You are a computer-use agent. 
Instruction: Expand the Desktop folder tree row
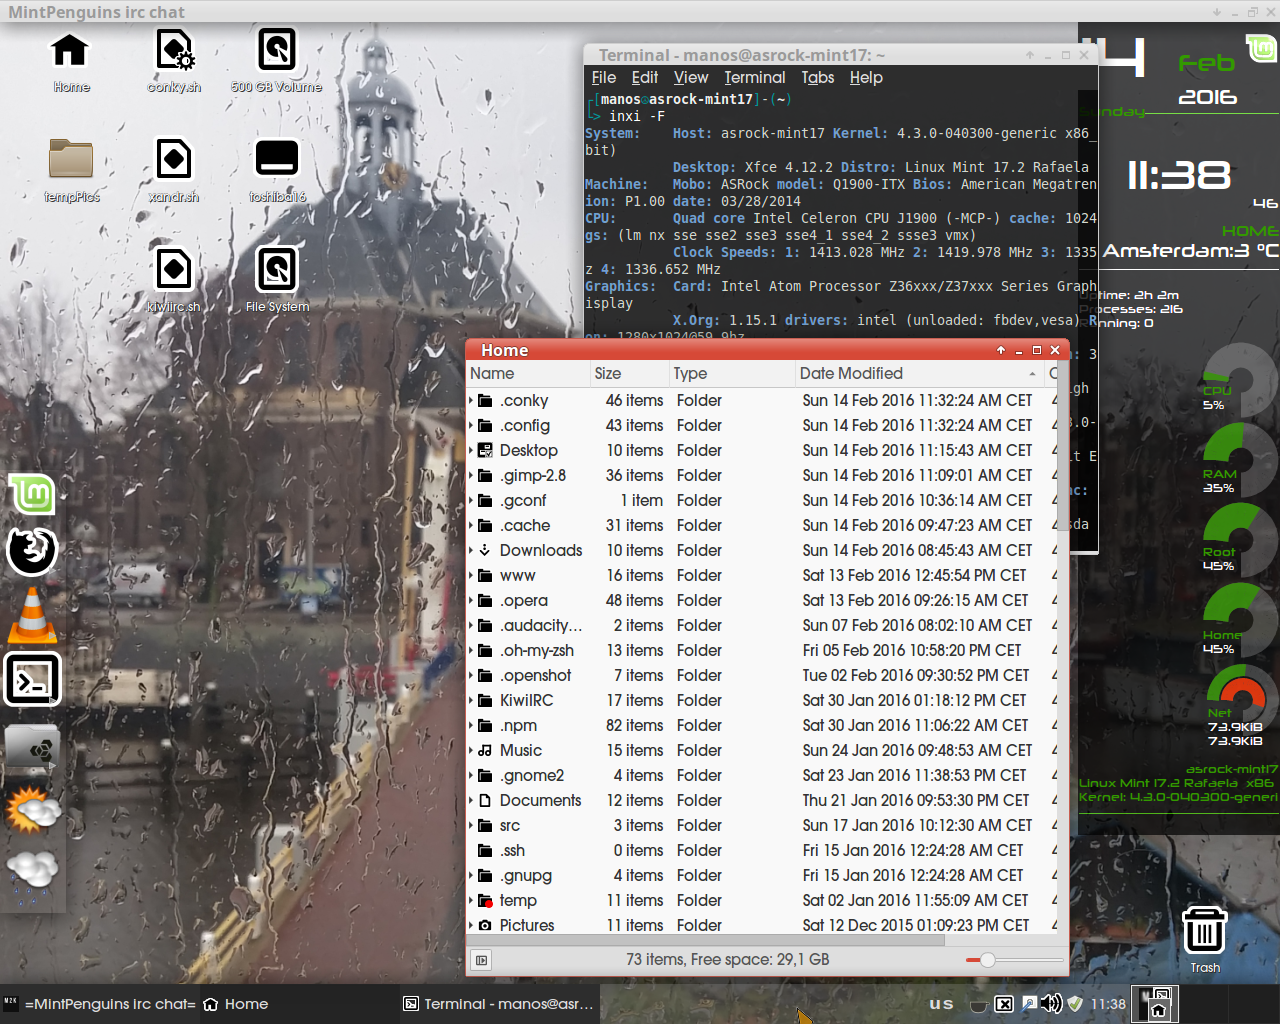(471, 450)
